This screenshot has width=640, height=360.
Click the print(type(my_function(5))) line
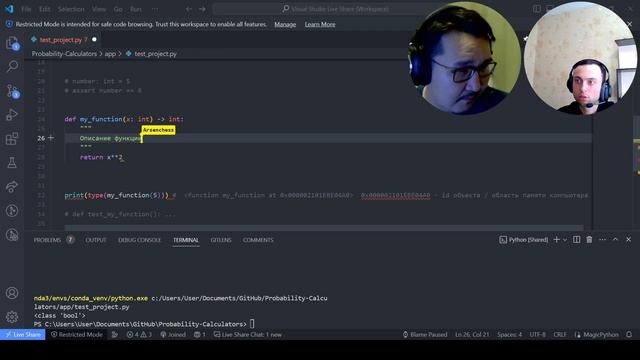tap(117, 196)
